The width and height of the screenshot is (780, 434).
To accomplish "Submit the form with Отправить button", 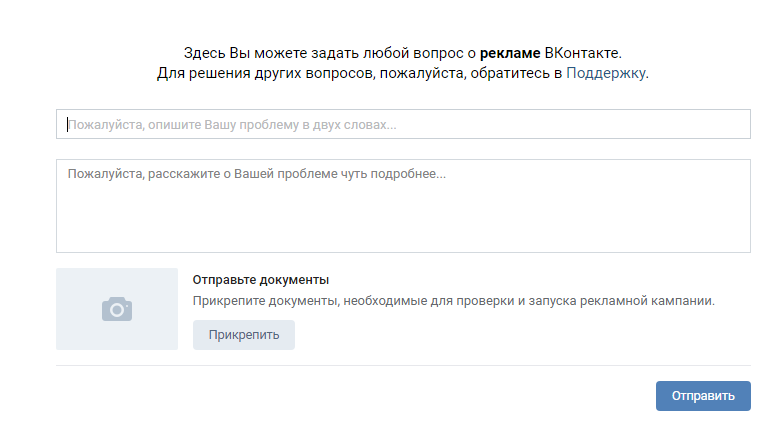I will coord(702,395).
